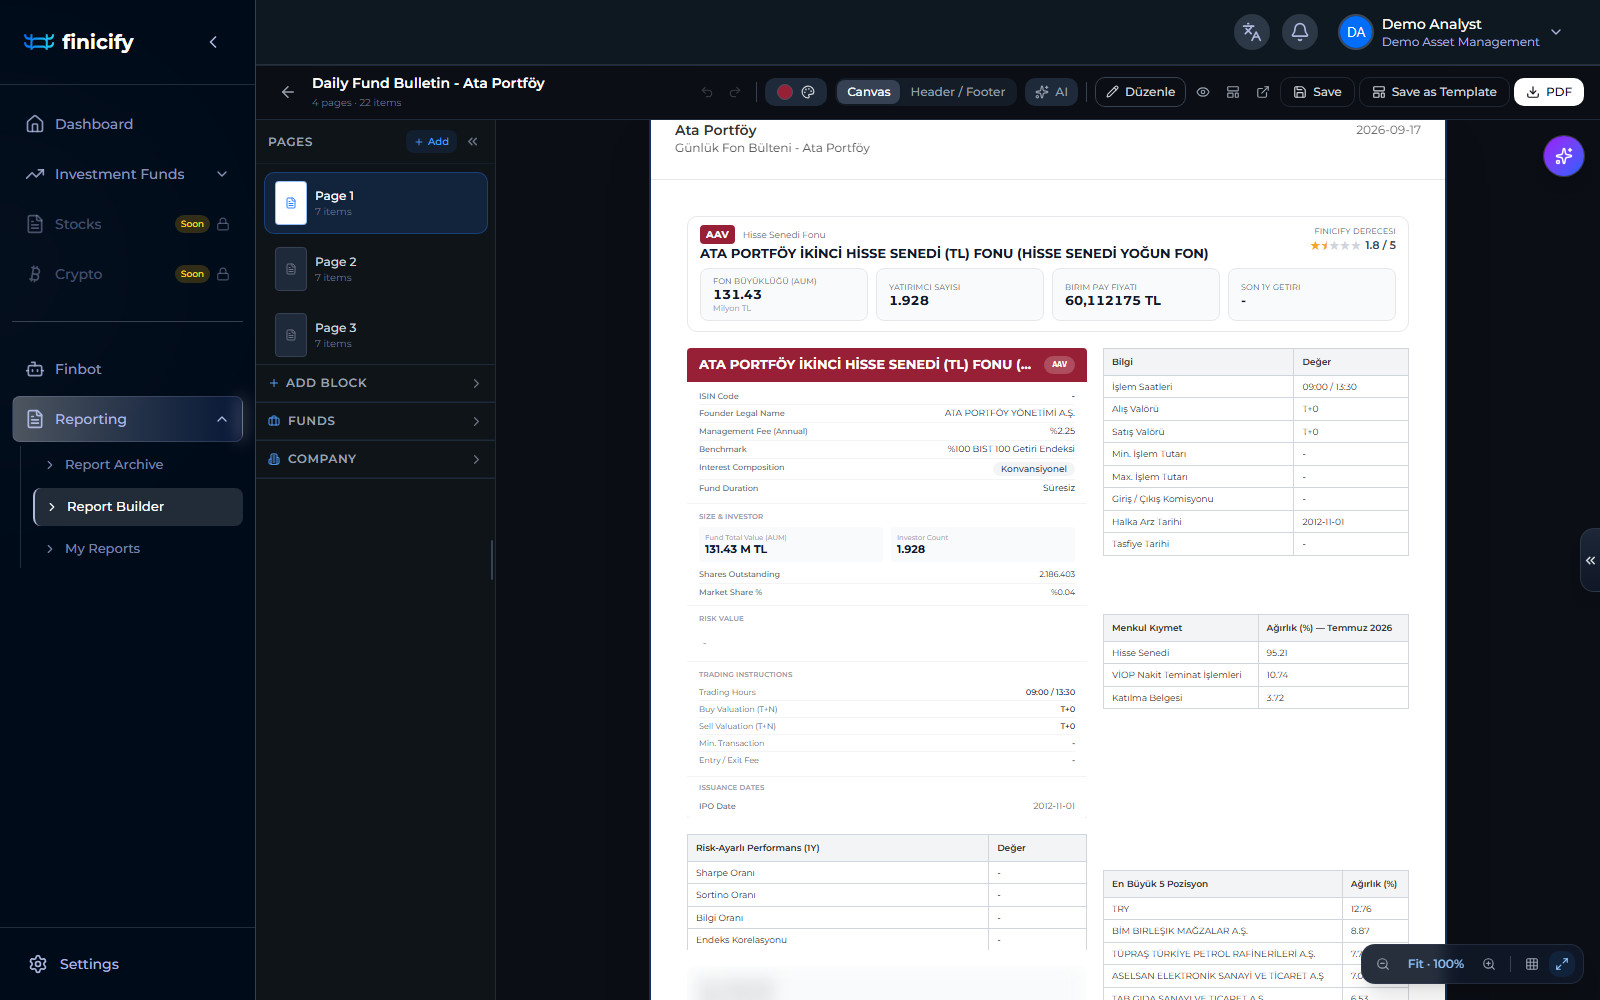Save the report with Save button
The width and height of the screenshot is (1600, 1000).
1318,92
